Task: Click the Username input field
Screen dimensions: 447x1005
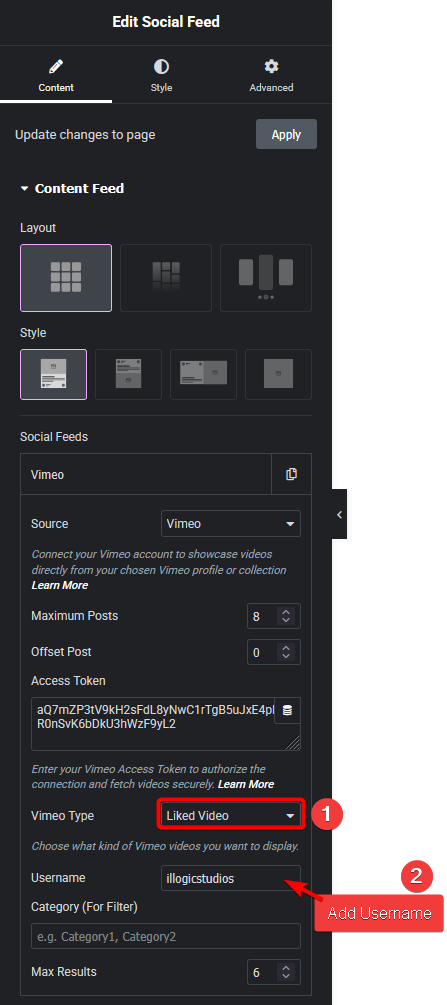Action: [x=231, y=879]
